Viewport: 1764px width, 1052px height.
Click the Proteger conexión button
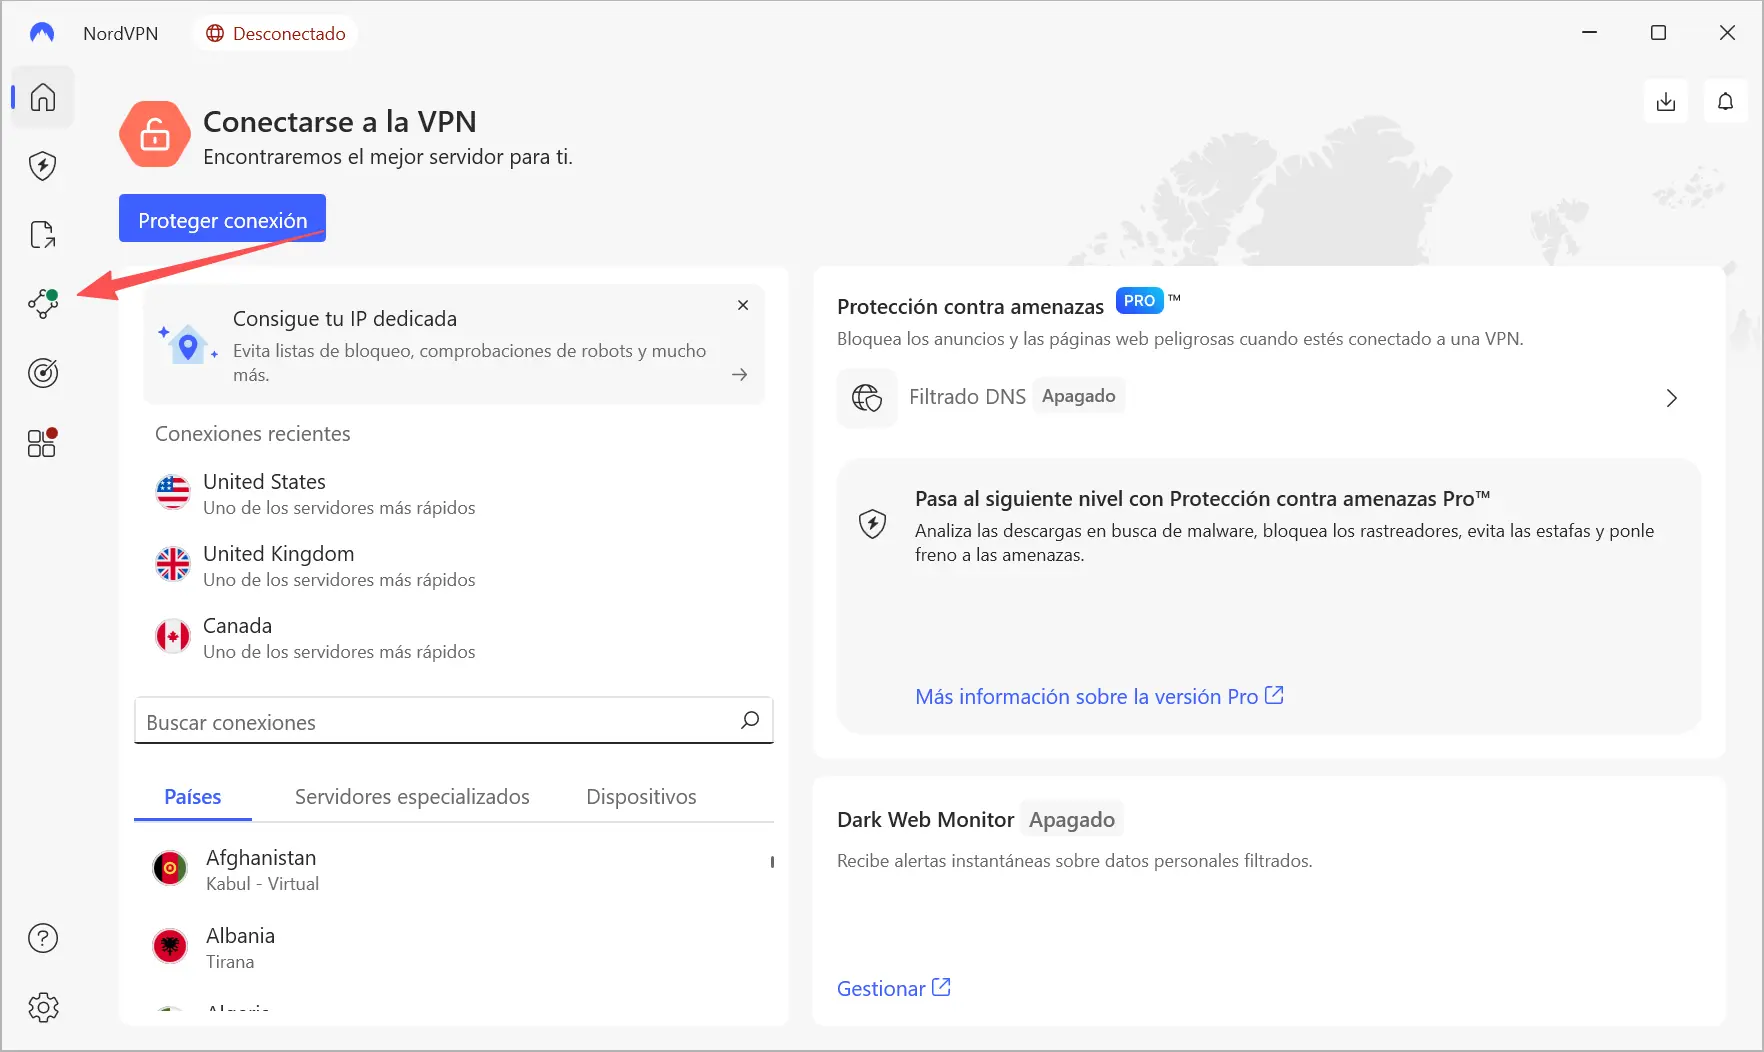coord(222,219)
